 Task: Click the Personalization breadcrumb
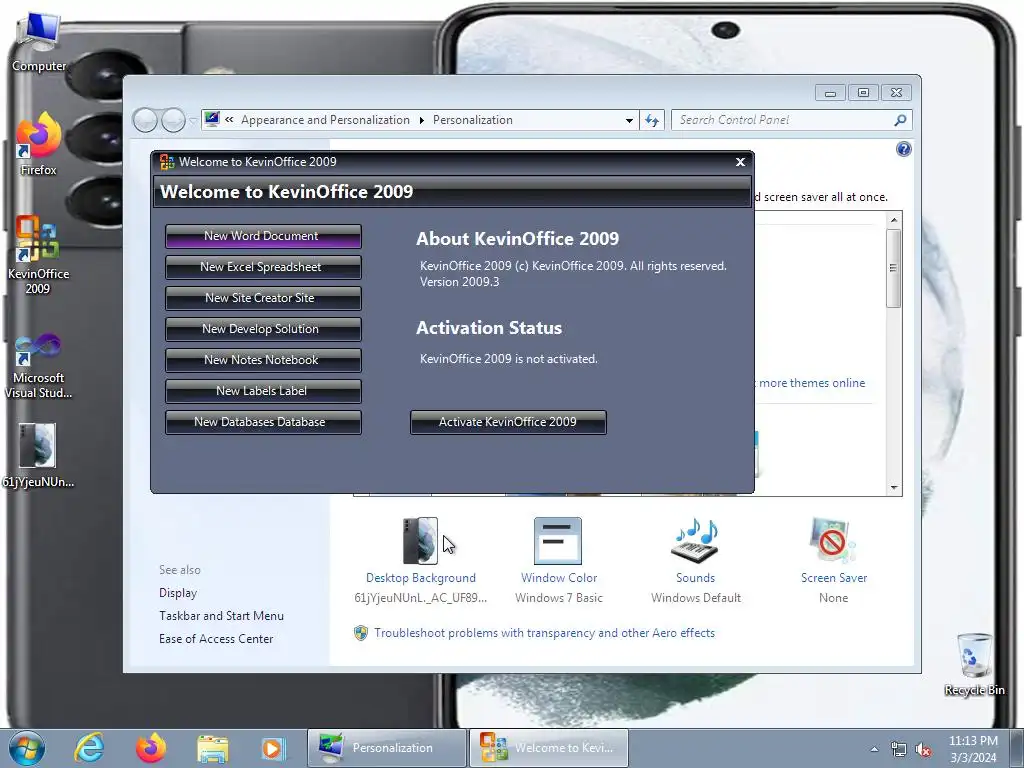(x=473, y=120)
